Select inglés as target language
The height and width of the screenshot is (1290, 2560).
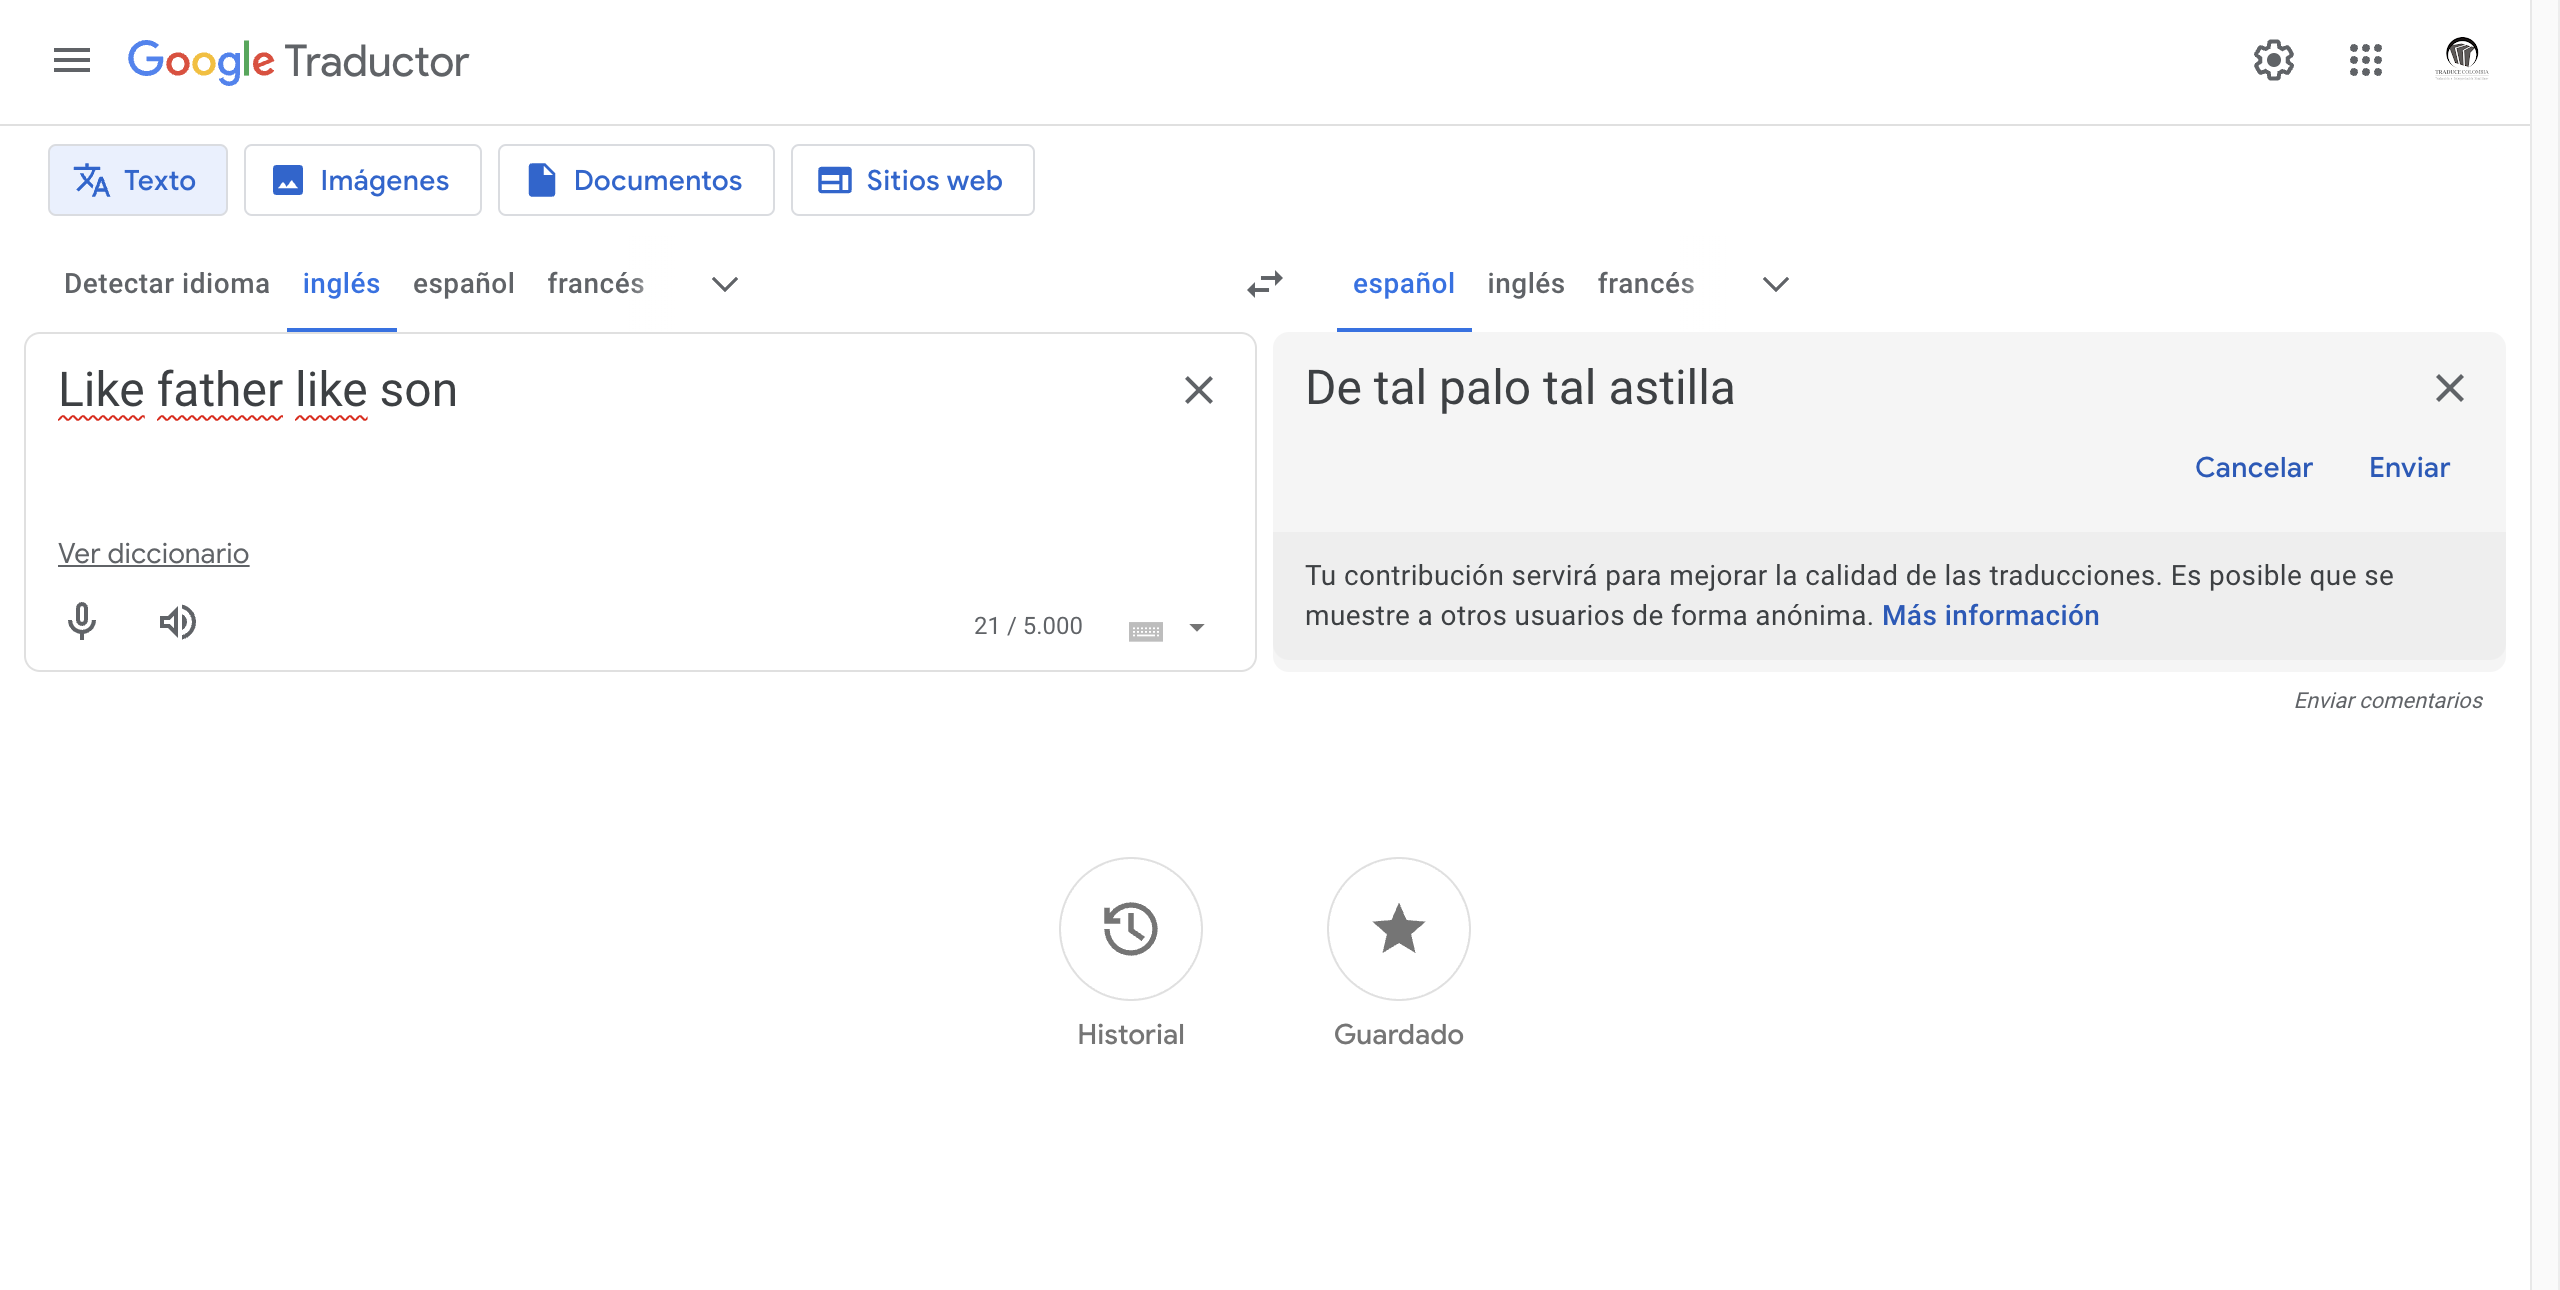point(1526,284)
